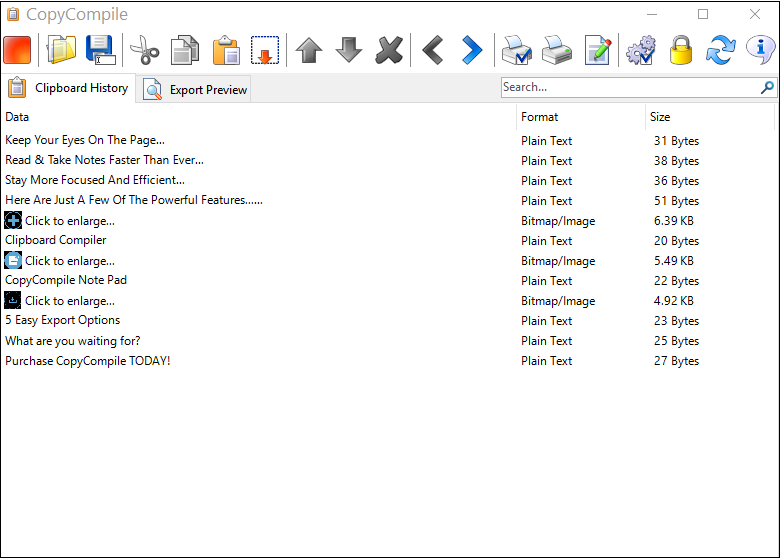Save with the blue floppy disk icon
Image resolution: width=780 pixels, height=558 pixels.
[x=101, y=50]
